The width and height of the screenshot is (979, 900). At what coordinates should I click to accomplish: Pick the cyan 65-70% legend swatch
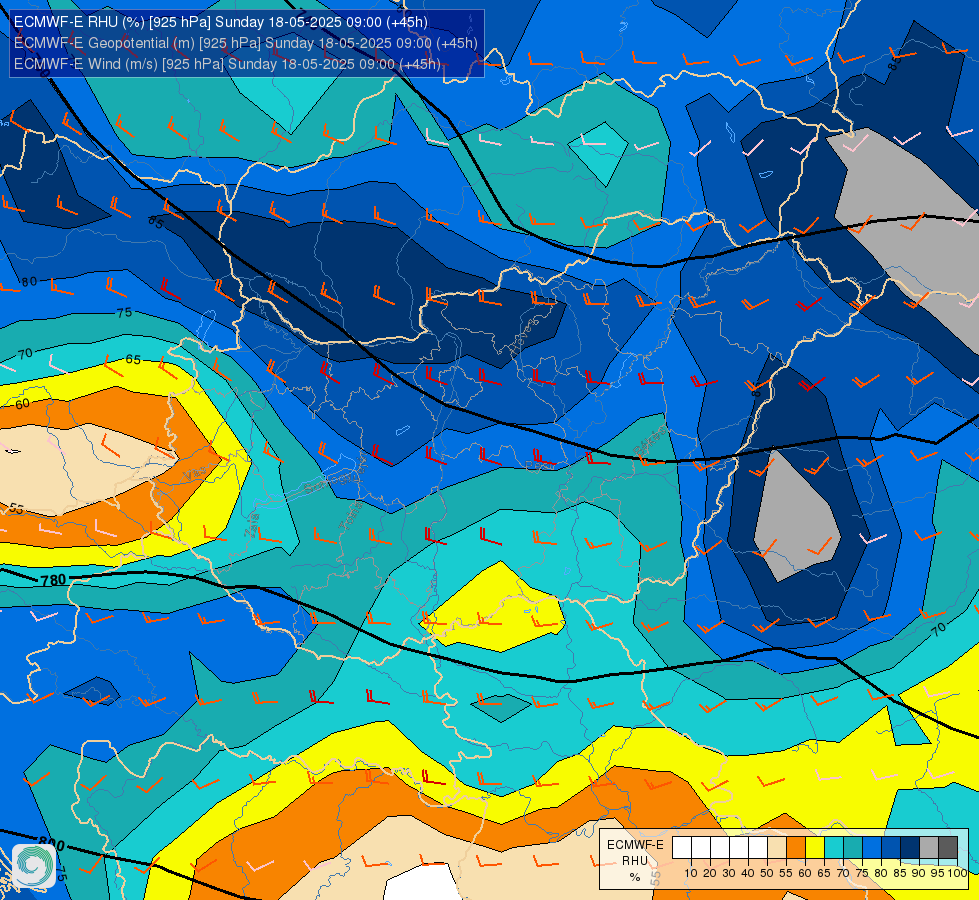[x=834, y=847]
